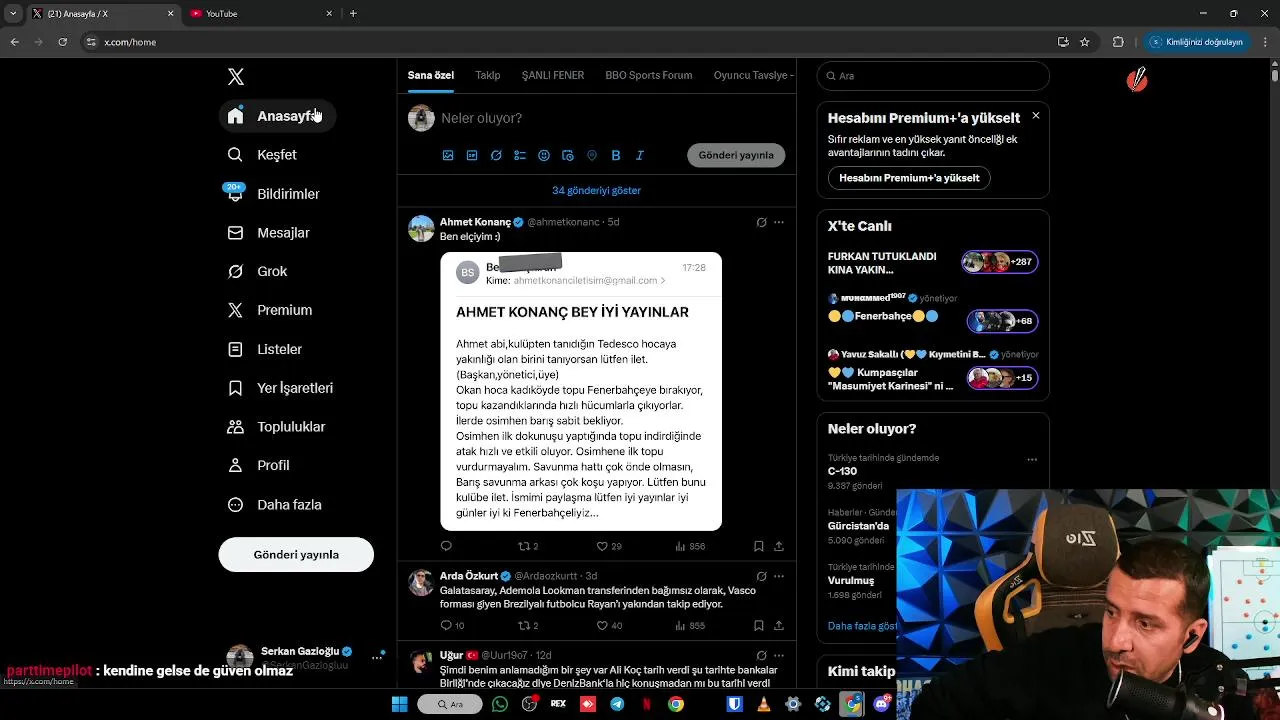
Task: Open WhatsApp from the taskbar
Action: (x=500, y=704)
